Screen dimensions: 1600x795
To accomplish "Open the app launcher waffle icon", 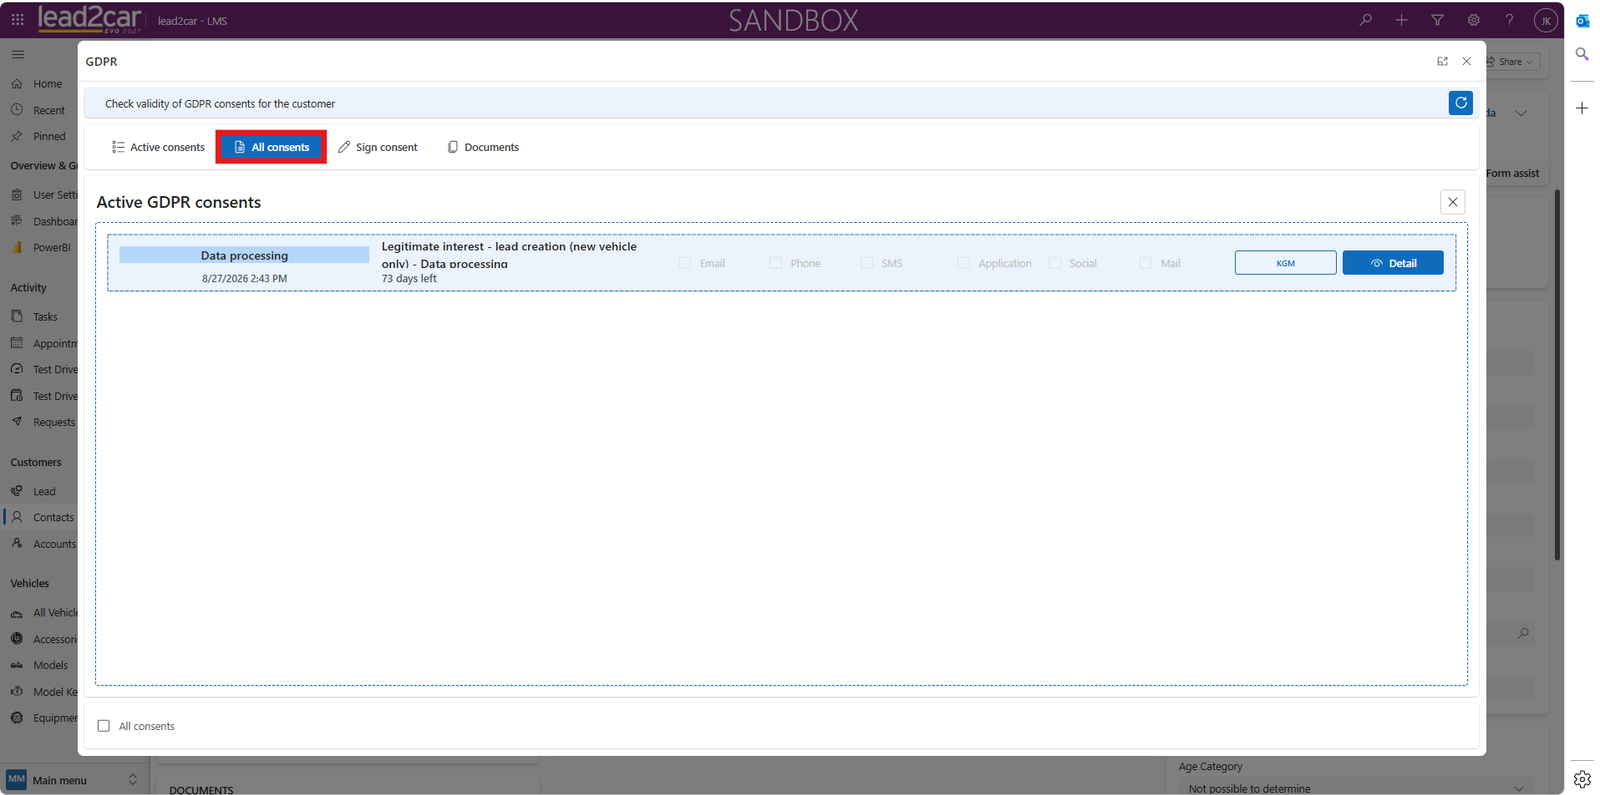I will click(x=17, y=20).
